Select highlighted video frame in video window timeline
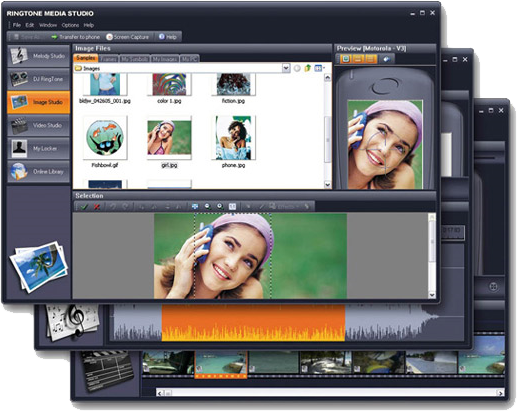 pyautogui.click(x=221, y=364)
